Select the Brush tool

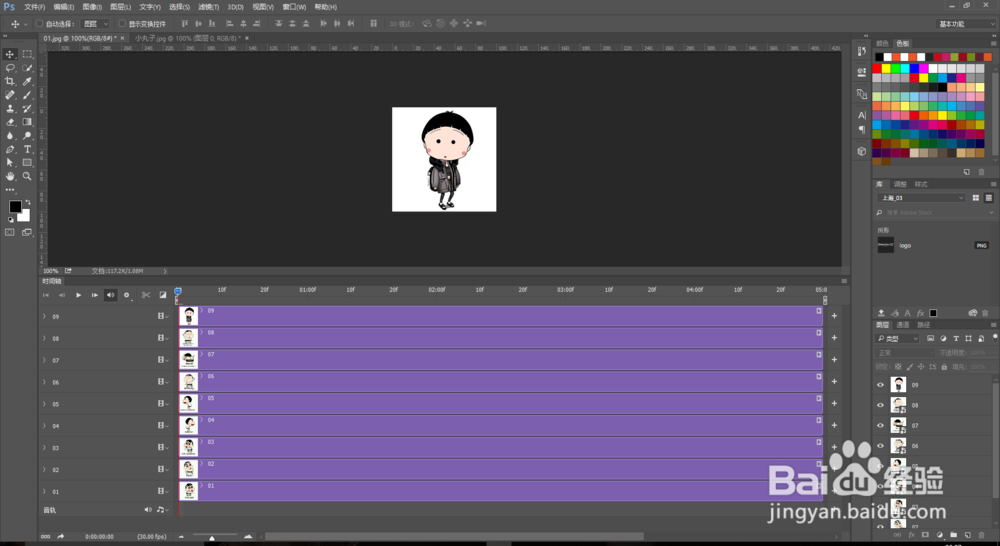point(27,94)
